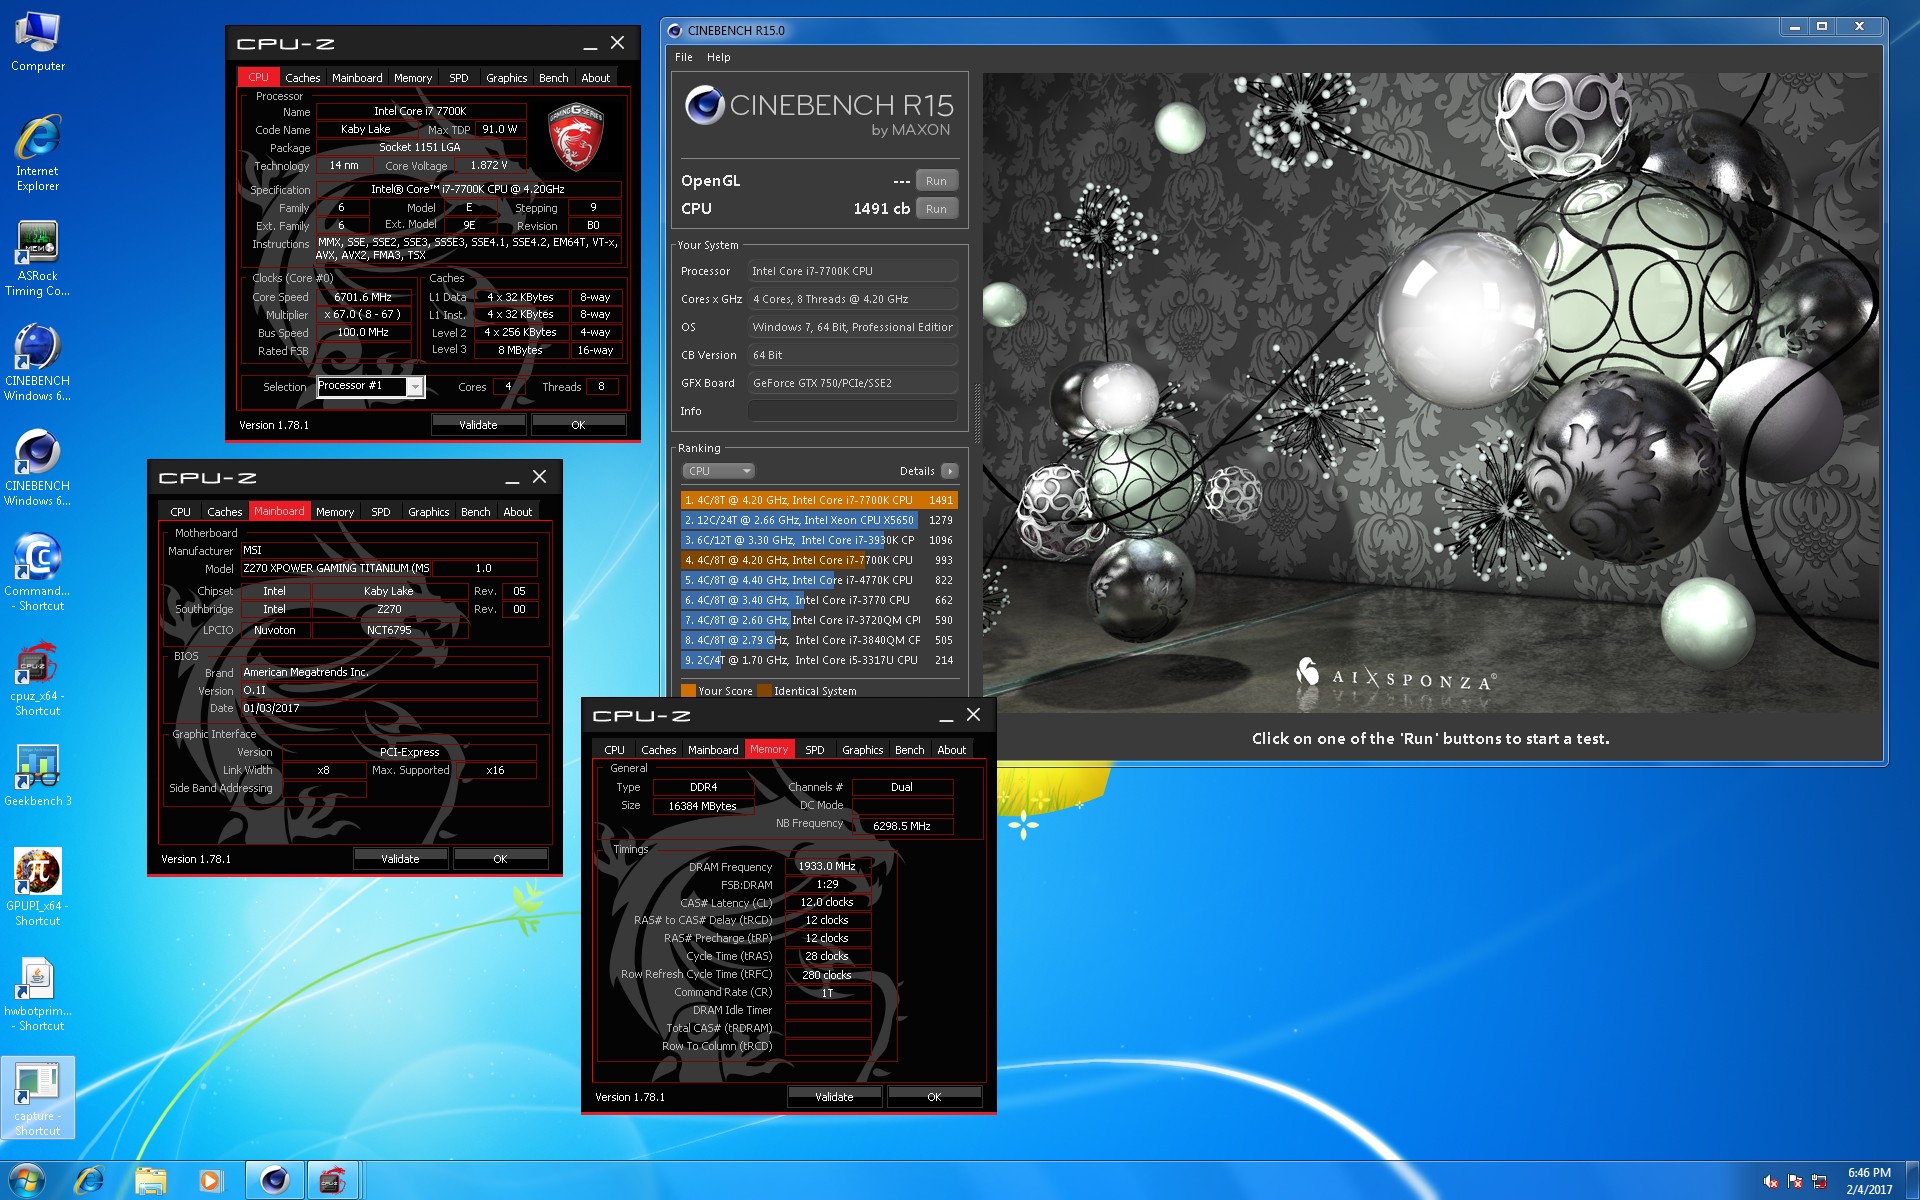The image size is (1920, 1200).
Task: Switch to CINEBENCH taskbar button
Action: (274, 1181)
